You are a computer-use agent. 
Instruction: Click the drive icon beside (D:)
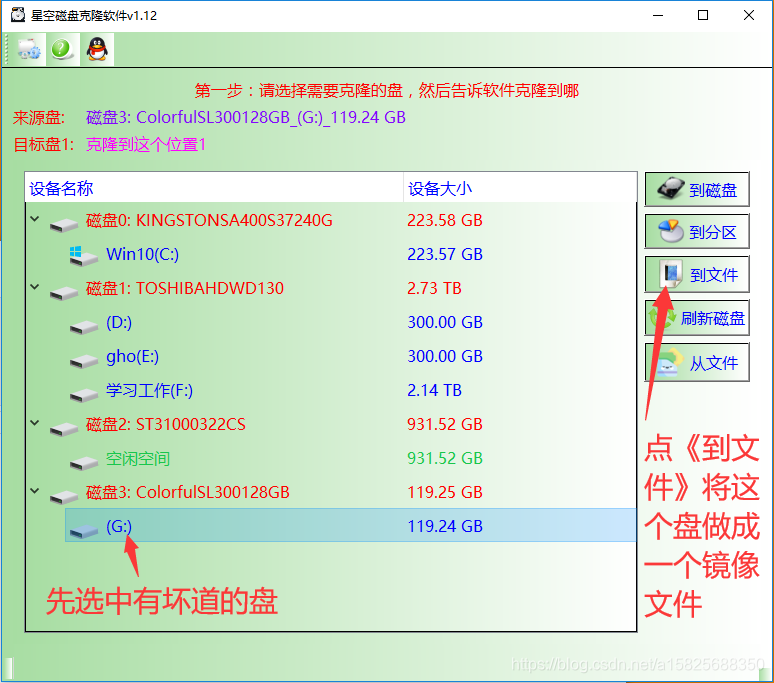(x=83, y=327)
